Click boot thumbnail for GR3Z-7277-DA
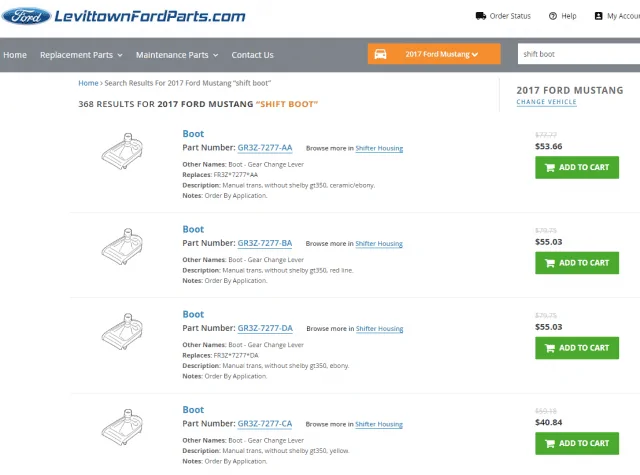The height and width of the screenshot is (475, 640). click(x=122, y=331)
